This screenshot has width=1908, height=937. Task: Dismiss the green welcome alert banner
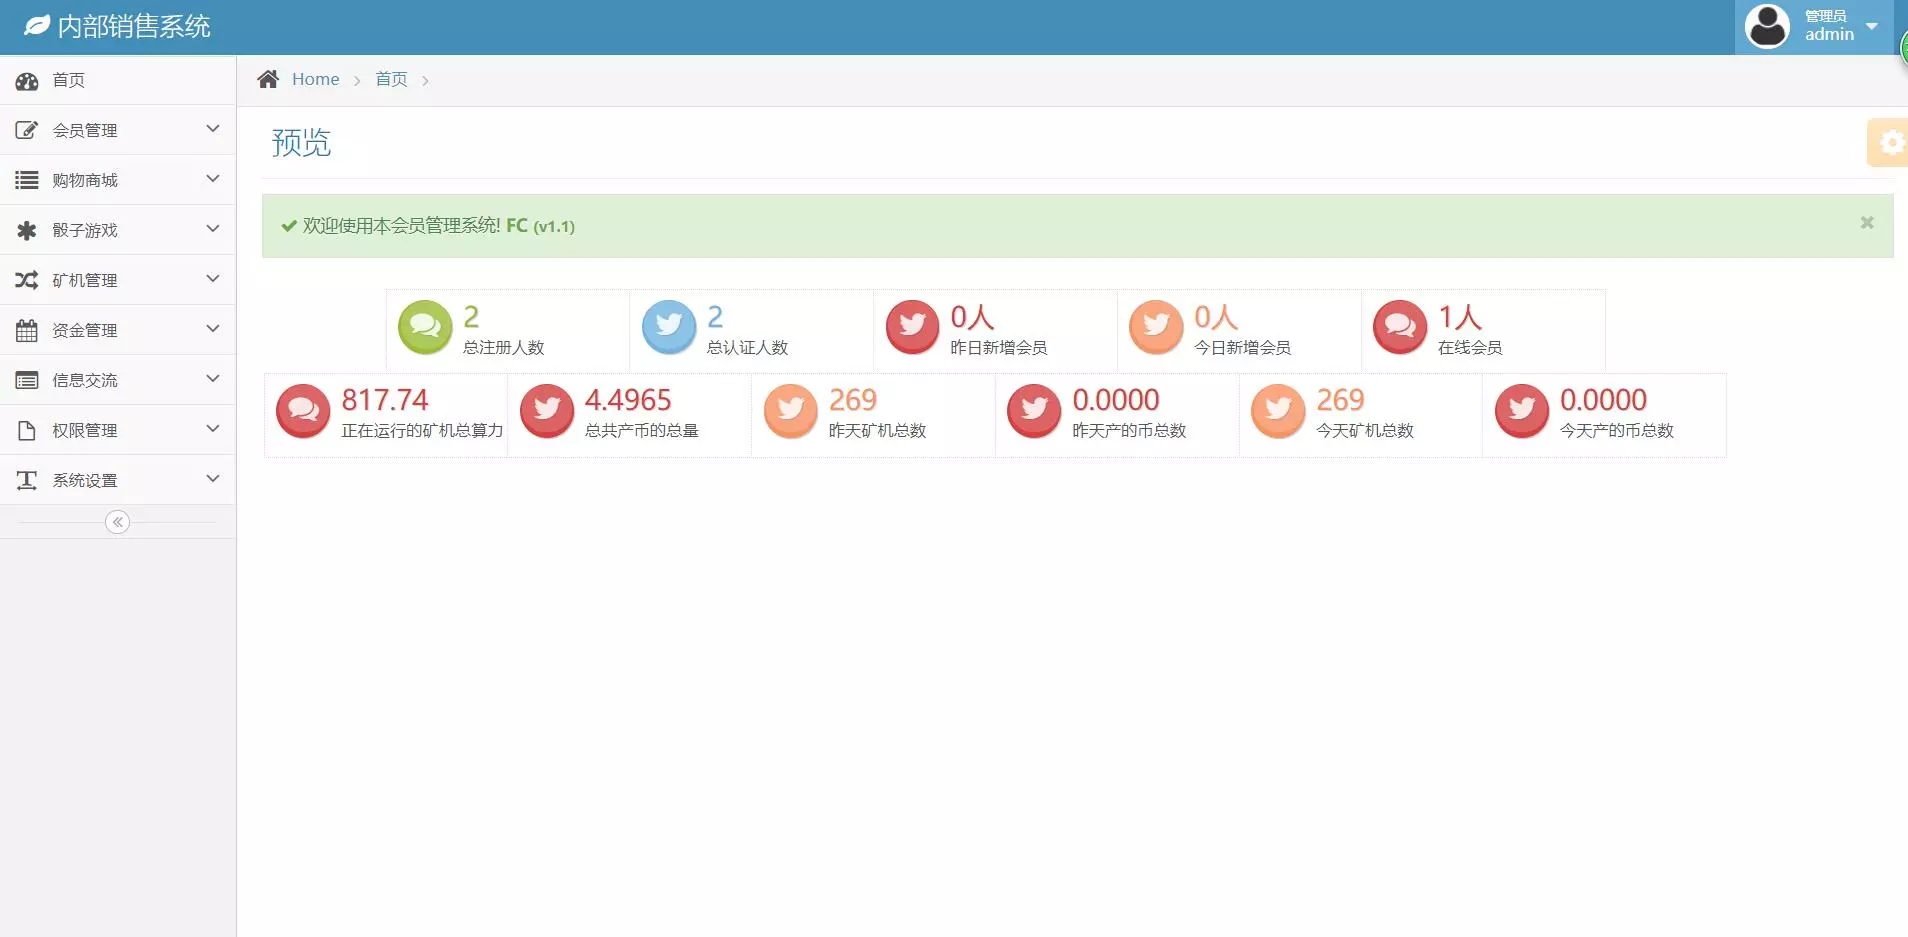[1866, 223]
